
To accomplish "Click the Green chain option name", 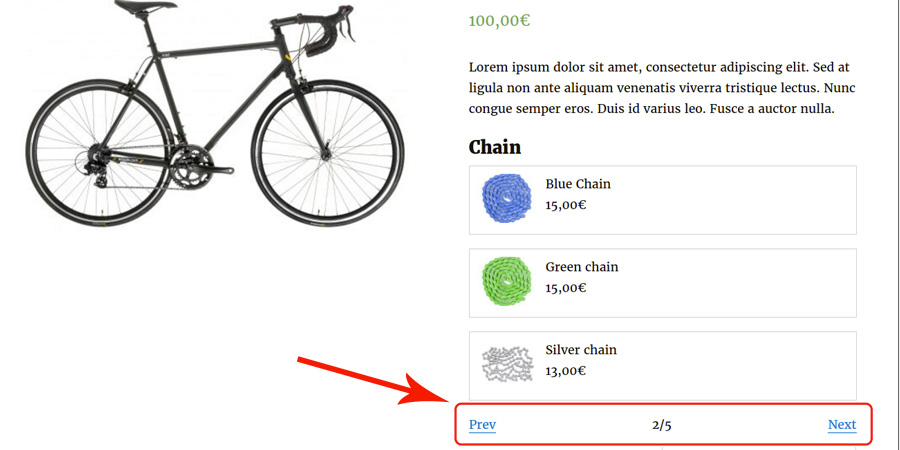I will (582, 267).
